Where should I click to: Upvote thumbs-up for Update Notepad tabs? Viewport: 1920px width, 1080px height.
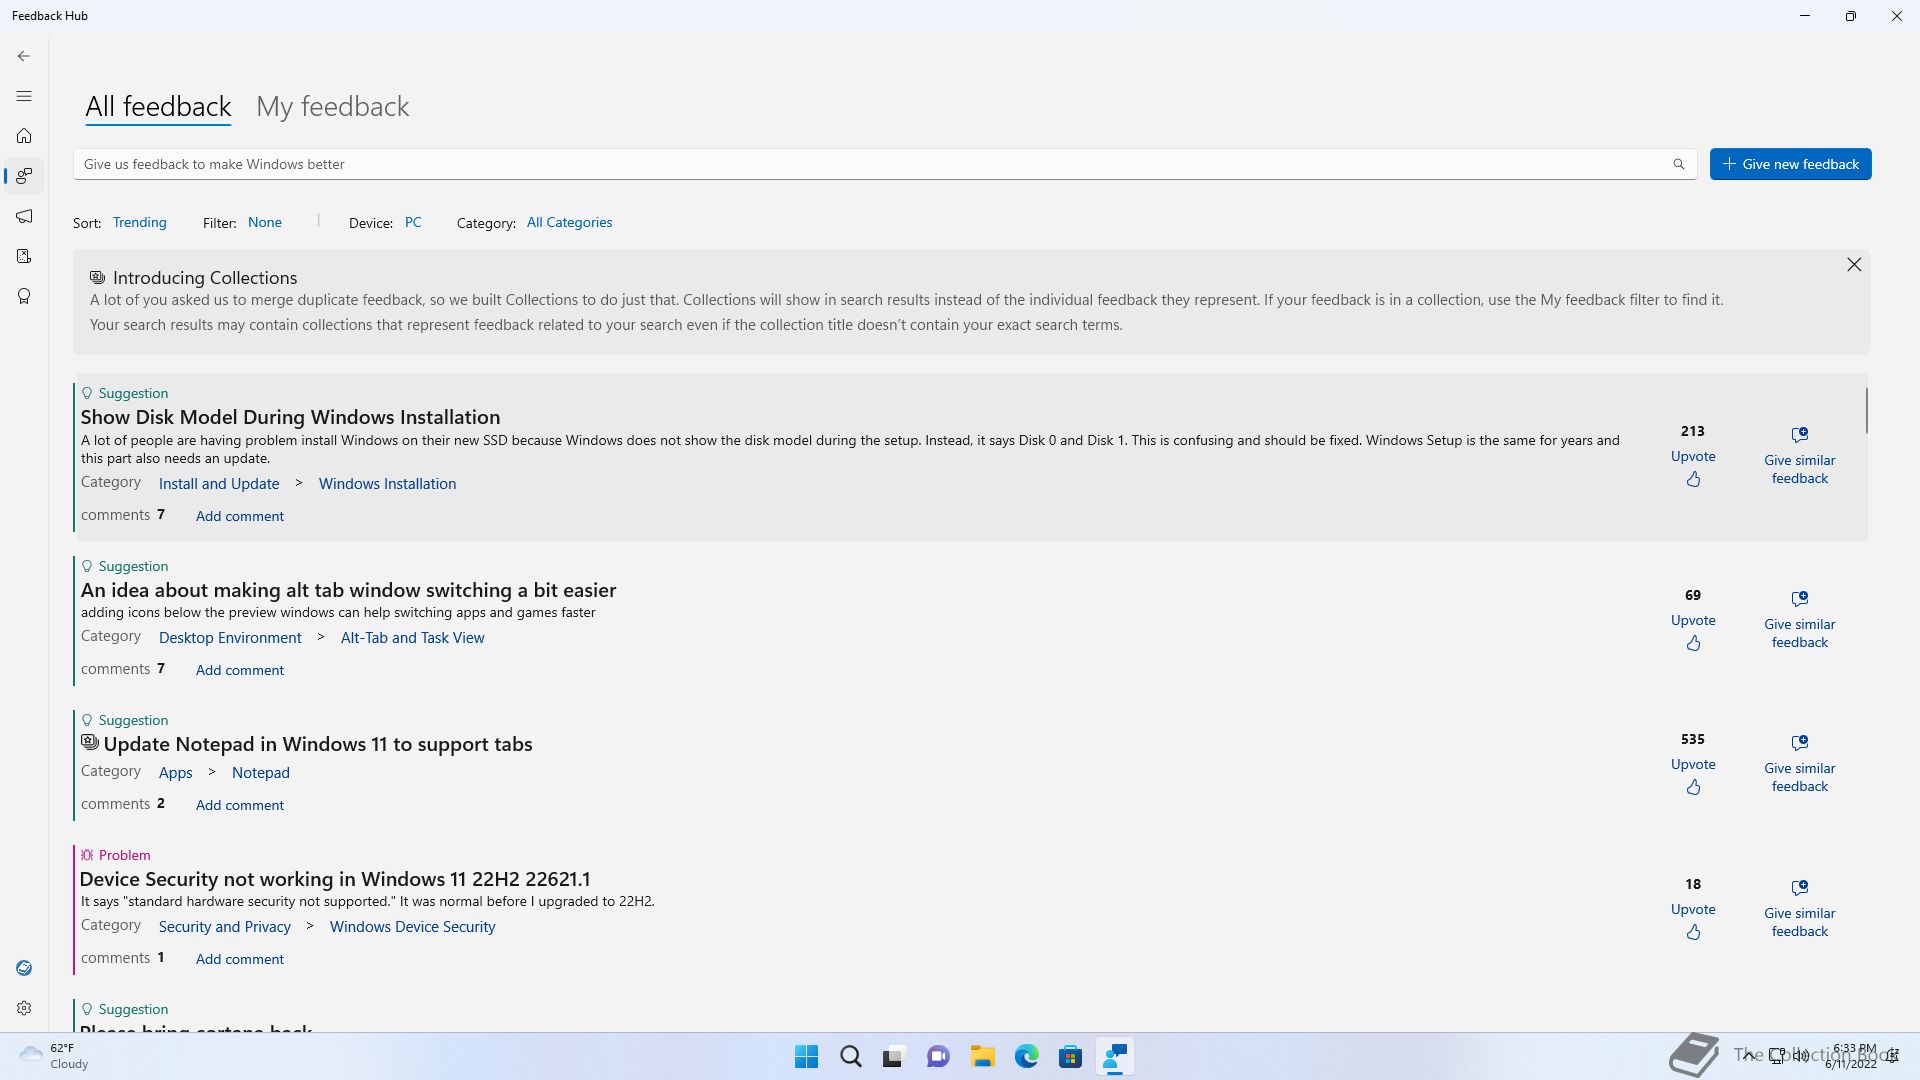click(1693, 787)
